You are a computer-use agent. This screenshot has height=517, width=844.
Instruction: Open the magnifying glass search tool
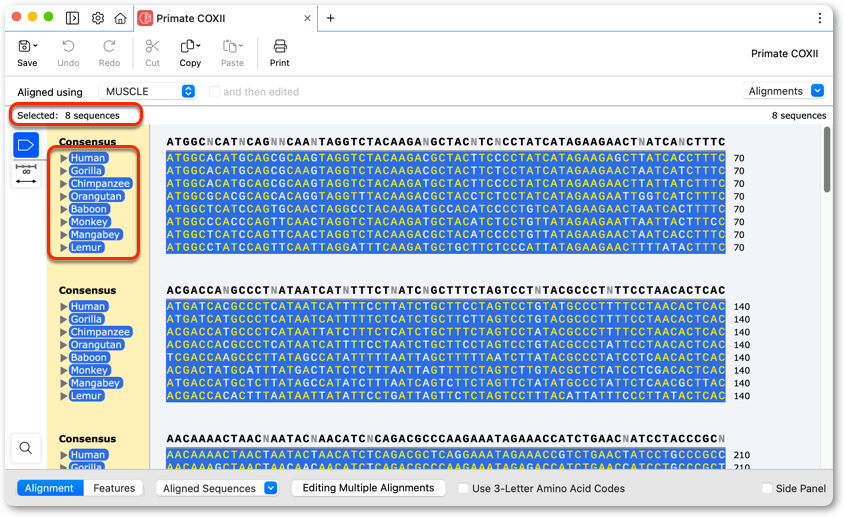25,448
